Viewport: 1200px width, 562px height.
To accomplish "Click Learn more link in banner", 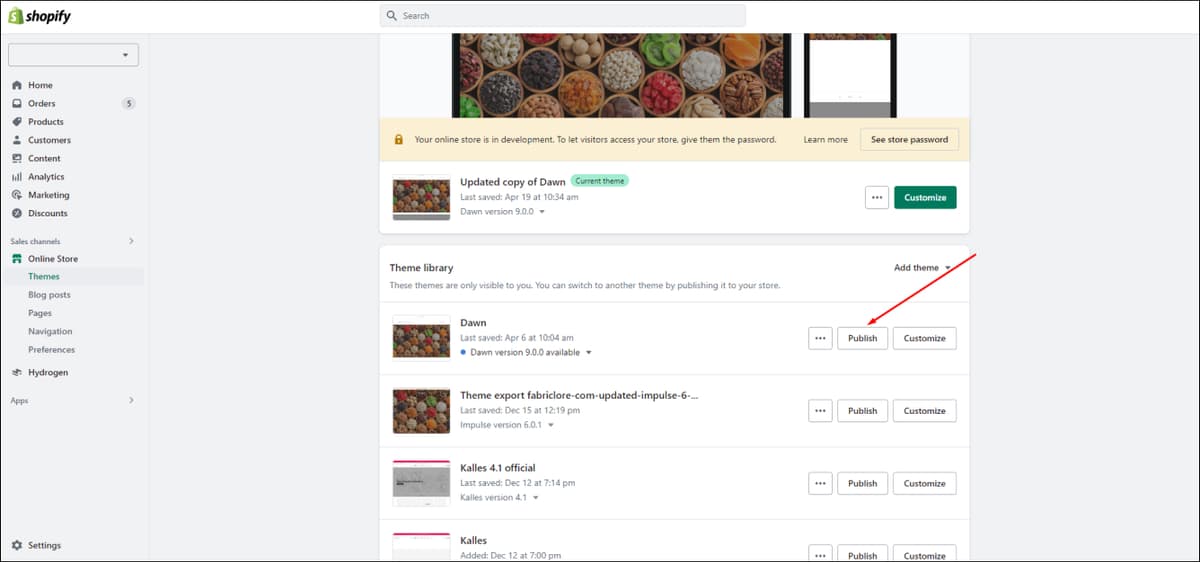I will coord(825,139).
